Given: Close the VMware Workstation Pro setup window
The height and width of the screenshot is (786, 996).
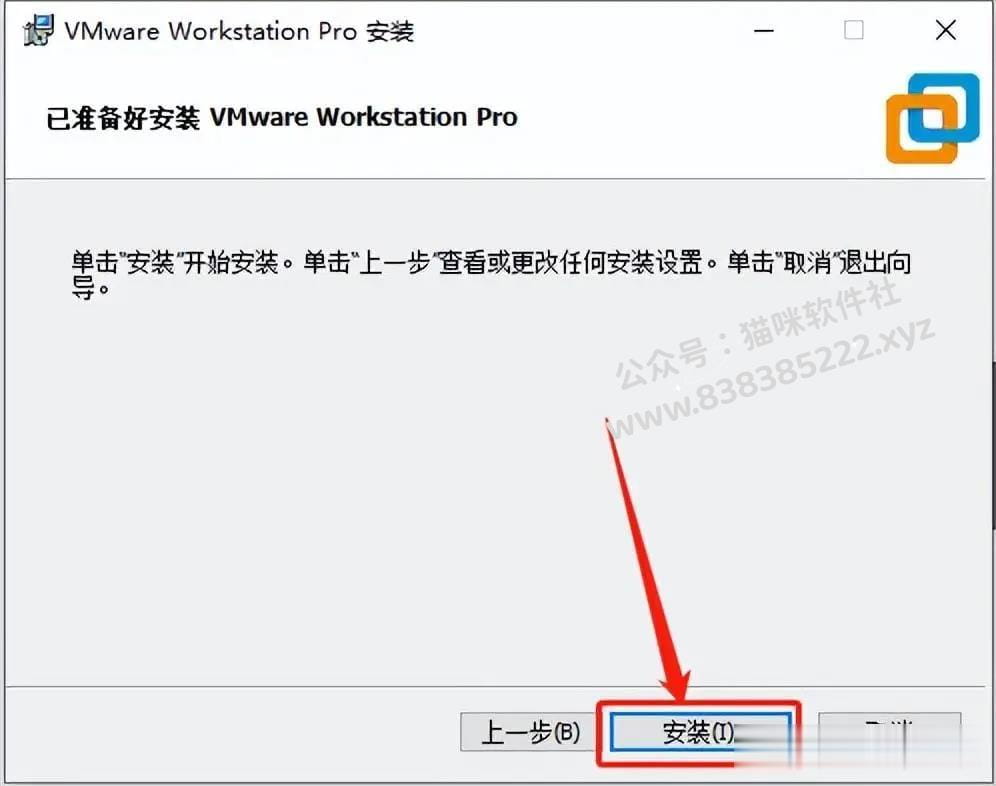Looking at the screenshot, I should [x=945, y=30].
